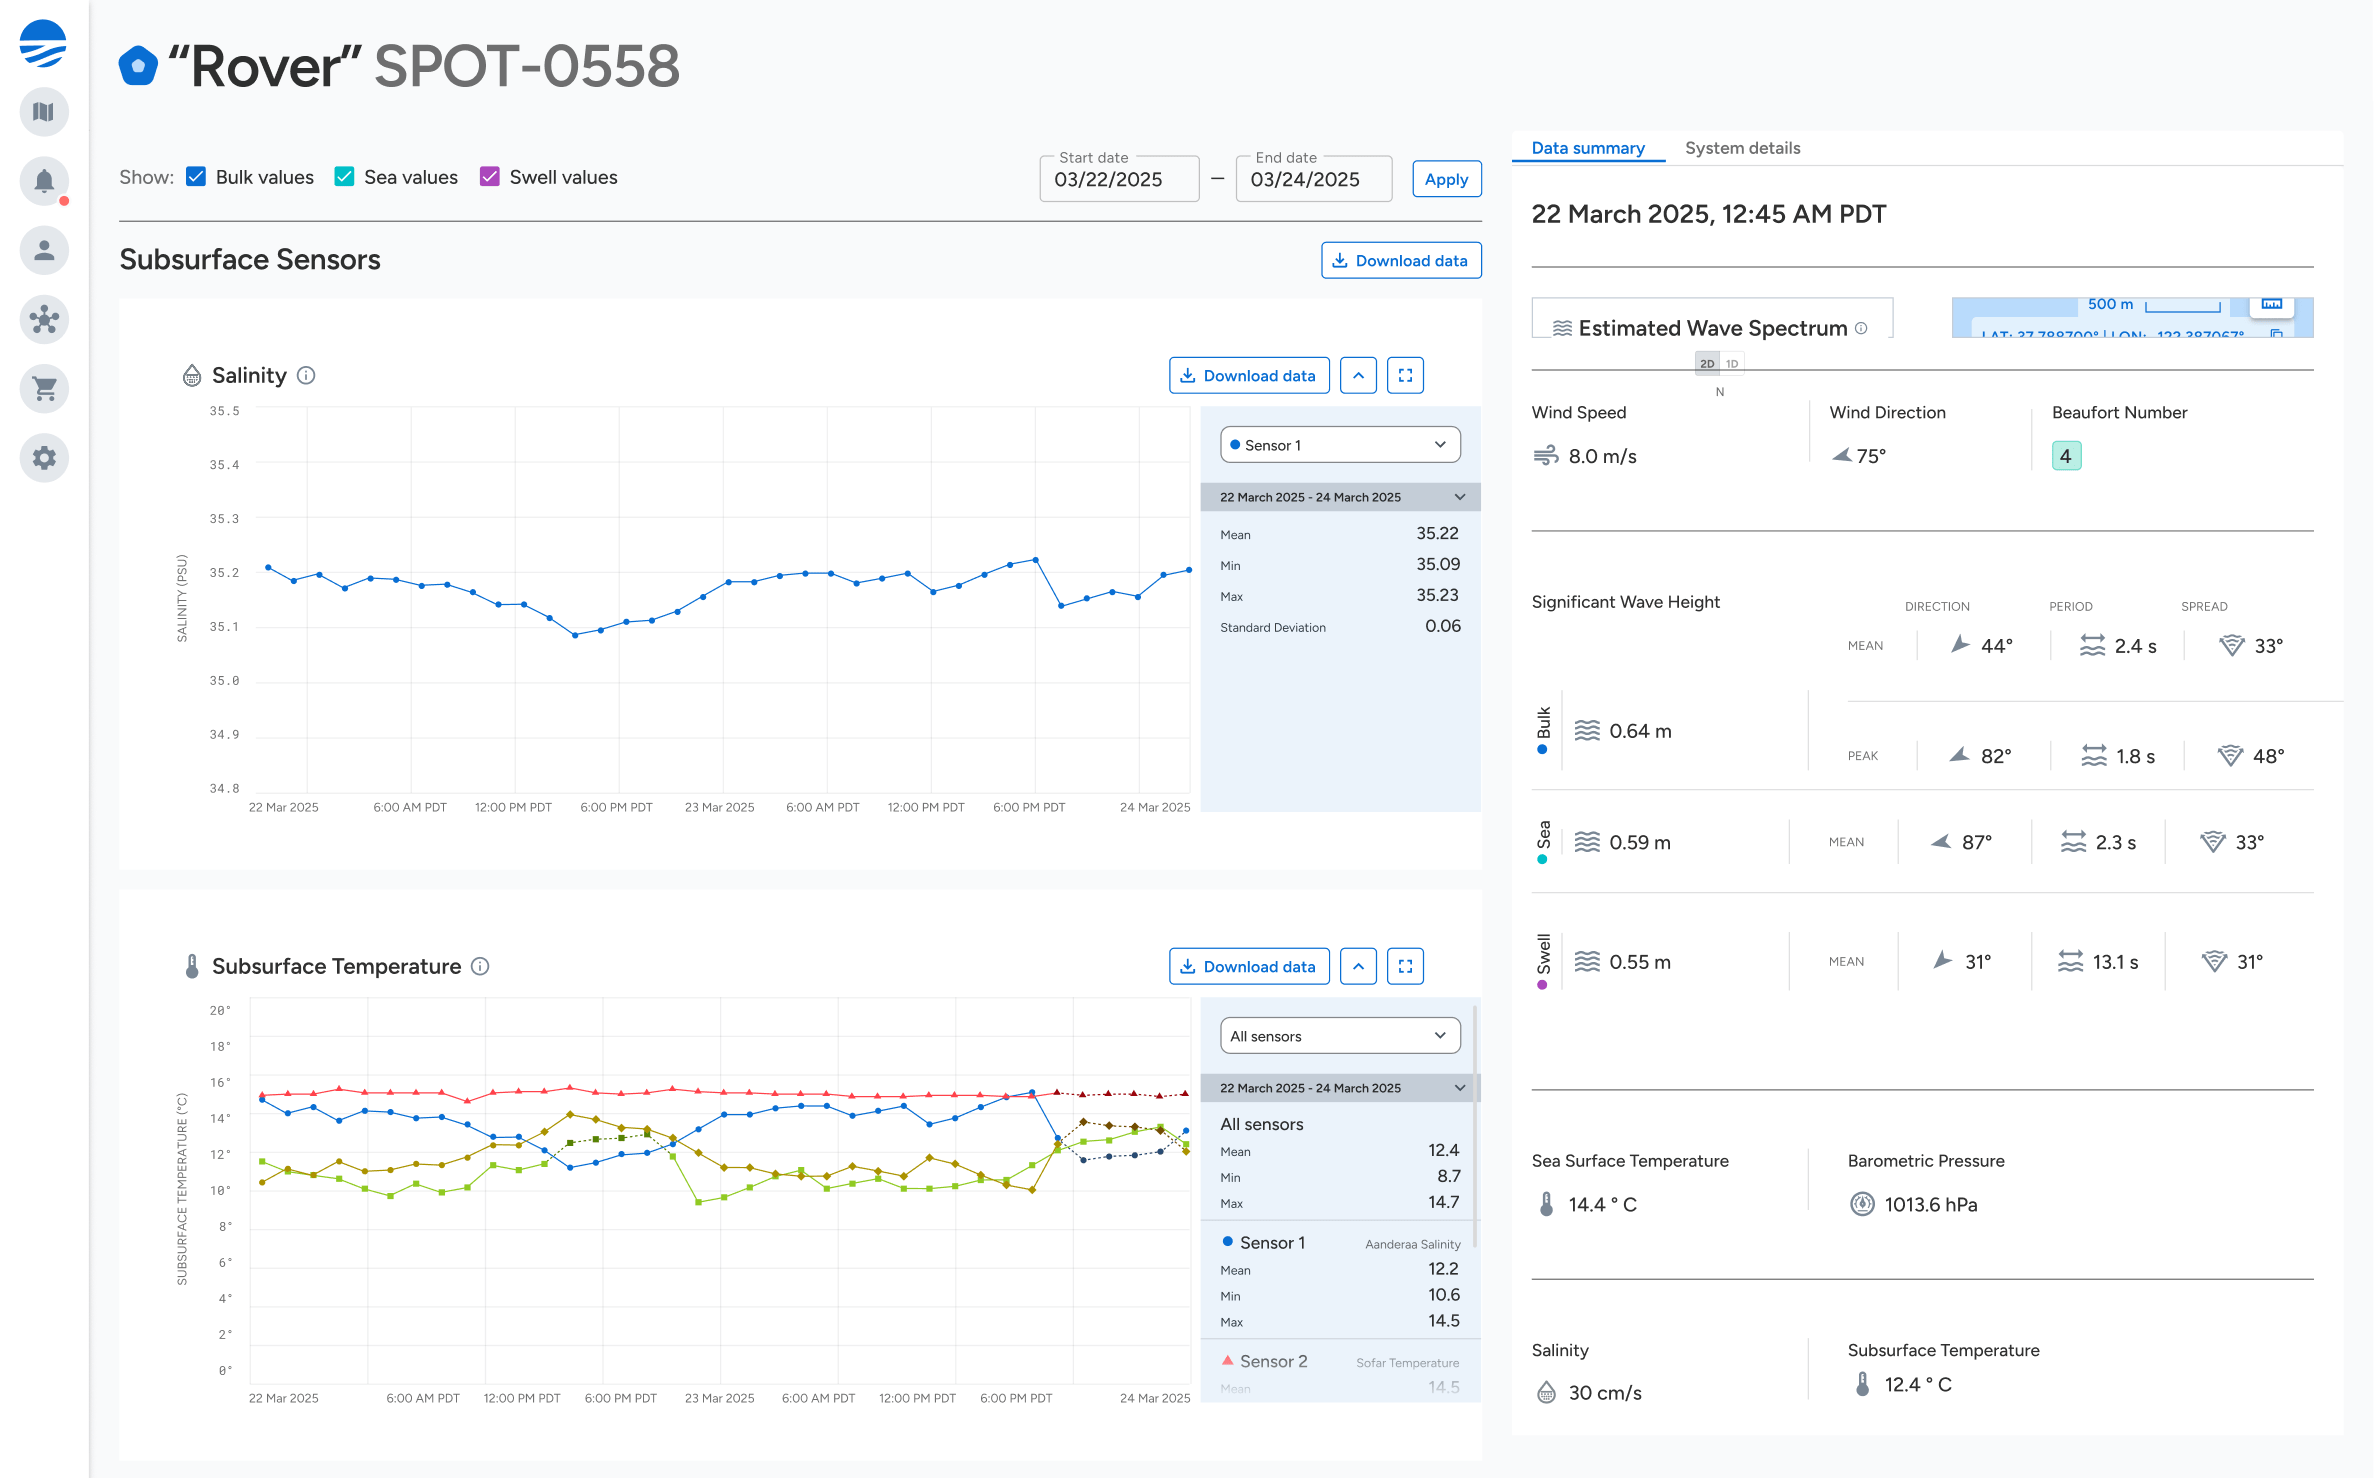
Task: Click Estimated Wave Spectrum info icon
Action: [1861, 328]
